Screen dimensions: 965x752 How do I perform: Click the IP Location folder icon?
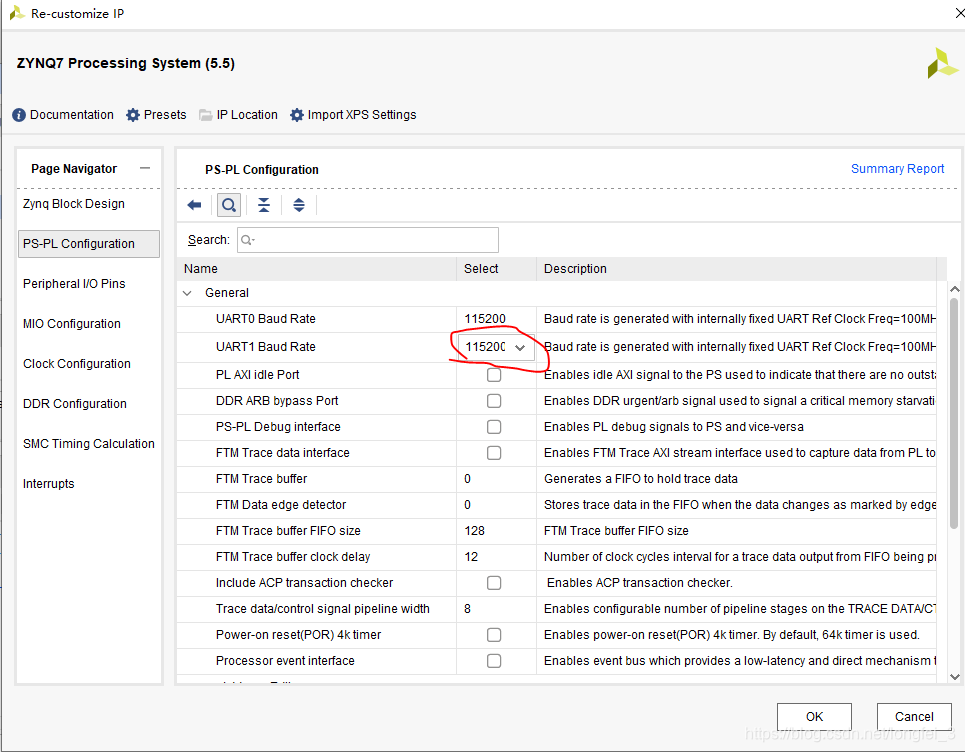tap(206, 115)
